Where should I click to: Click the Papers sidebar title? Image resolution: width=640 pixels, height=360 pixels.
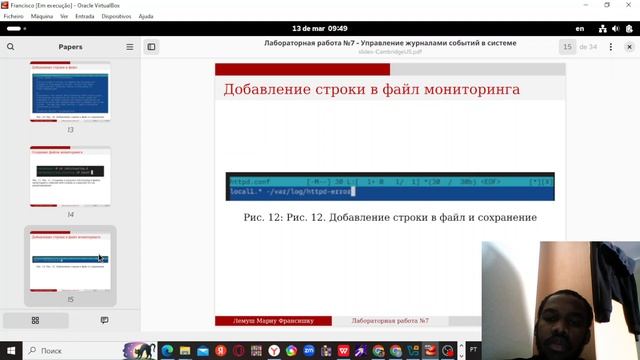click(x=70, y=47)
